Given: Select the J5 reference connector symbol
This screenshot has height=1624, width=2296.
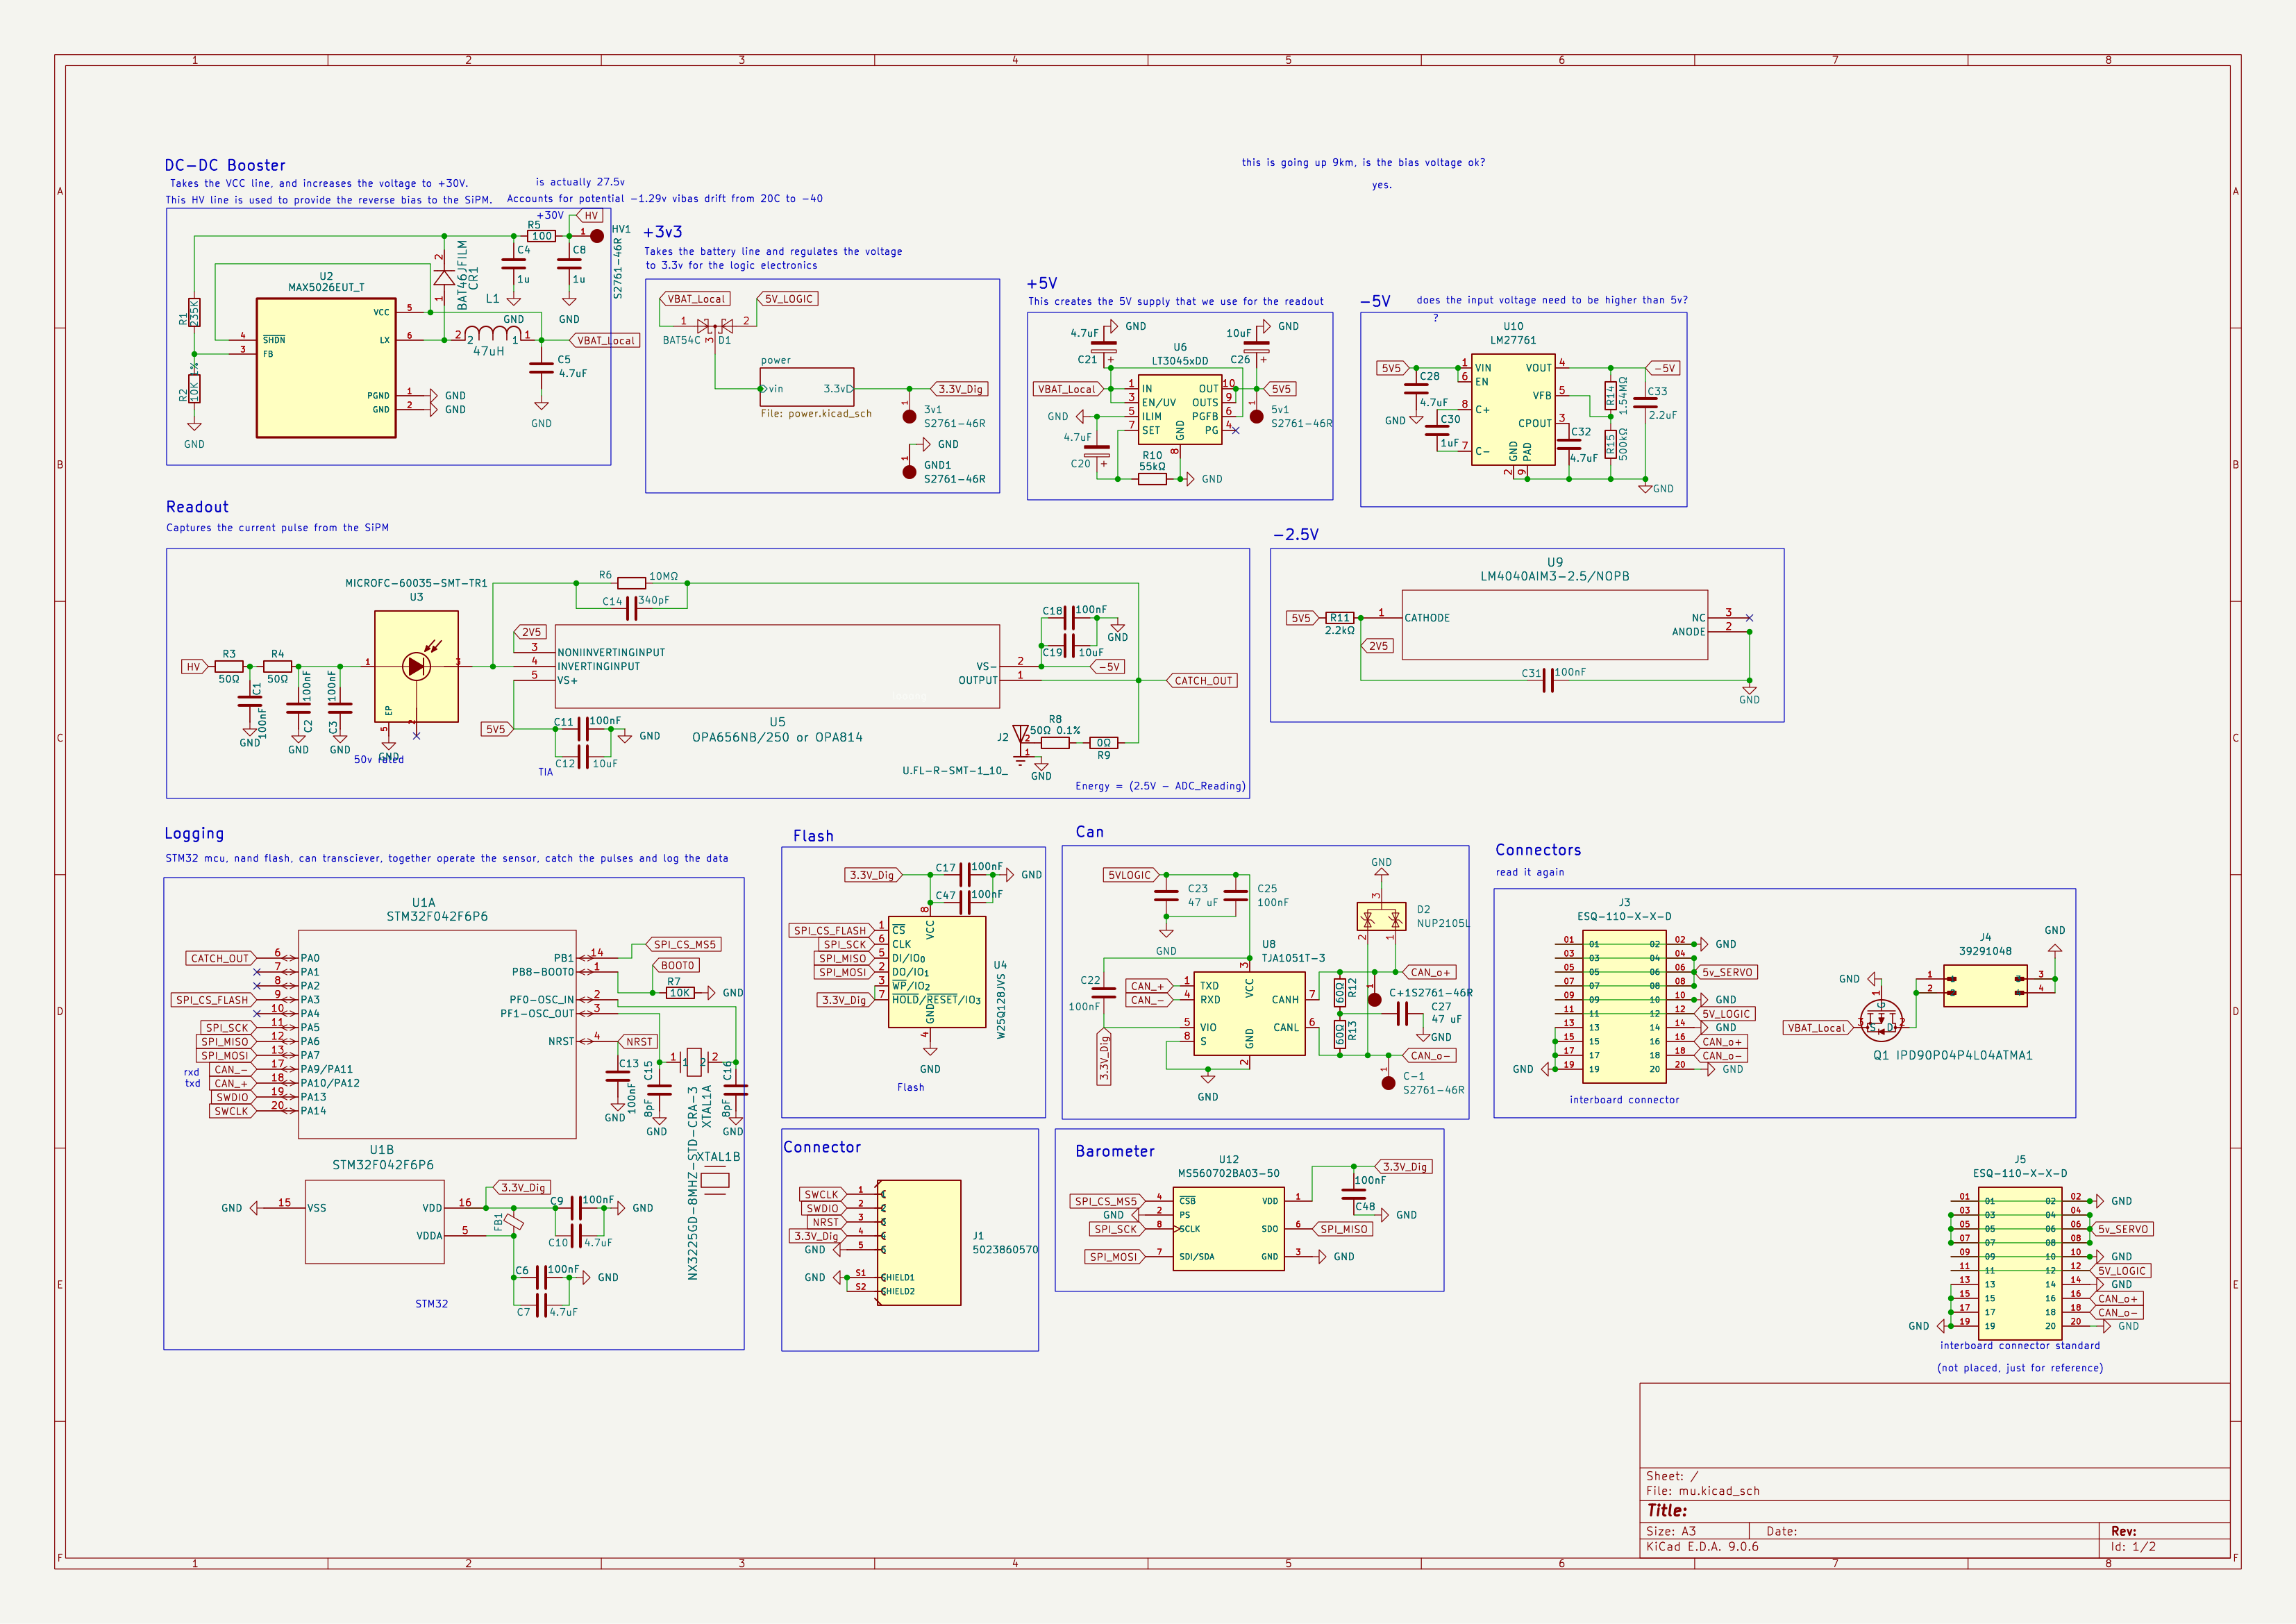Looking at the screenshot, I should (2020, 1263).
